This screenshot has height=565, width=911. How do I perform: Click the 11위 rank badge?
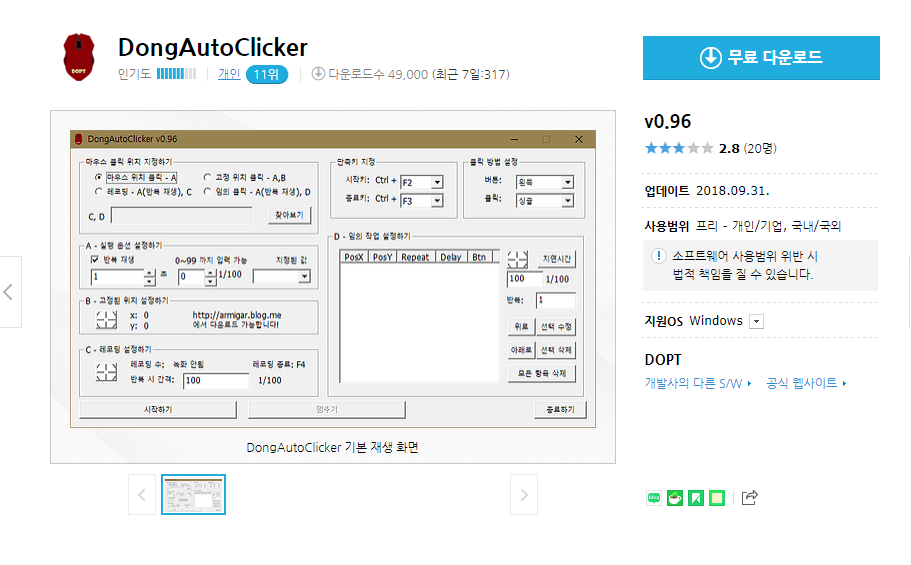267,74
